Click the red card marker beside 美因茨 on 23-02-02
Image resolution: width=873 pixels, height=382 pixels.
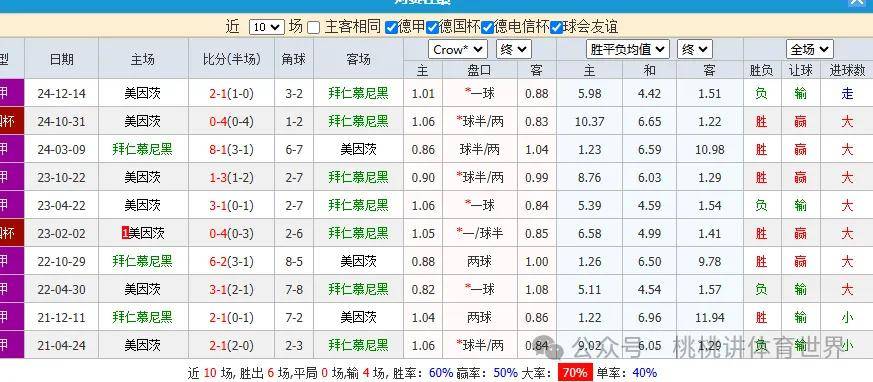click(125, 233)
